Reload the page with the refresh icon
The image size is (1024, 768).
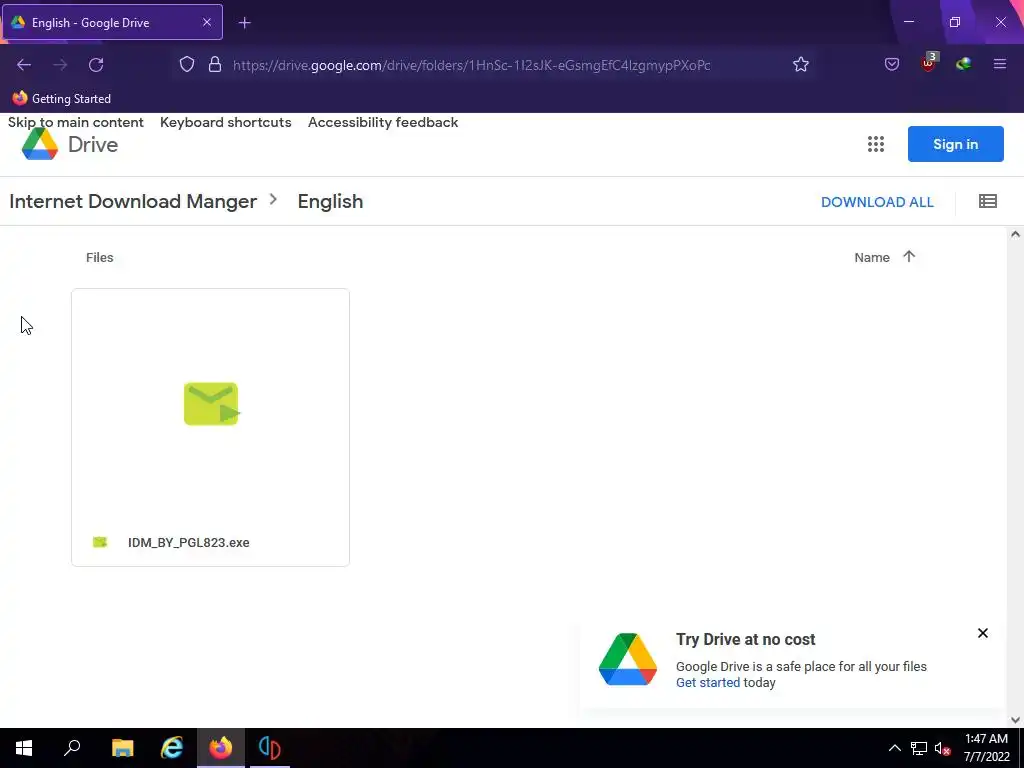point(96,65)
